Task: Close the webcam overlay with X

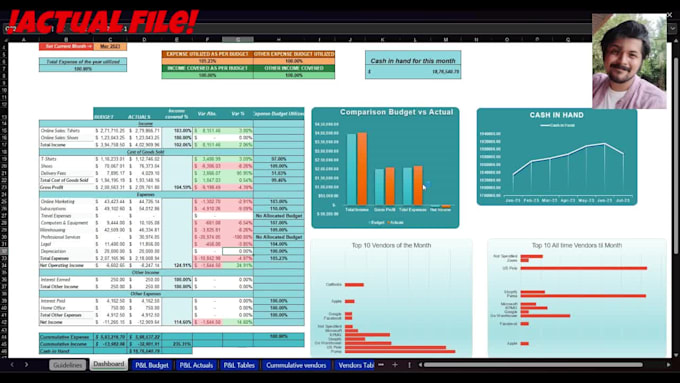Action: click(x=670, y=15)
